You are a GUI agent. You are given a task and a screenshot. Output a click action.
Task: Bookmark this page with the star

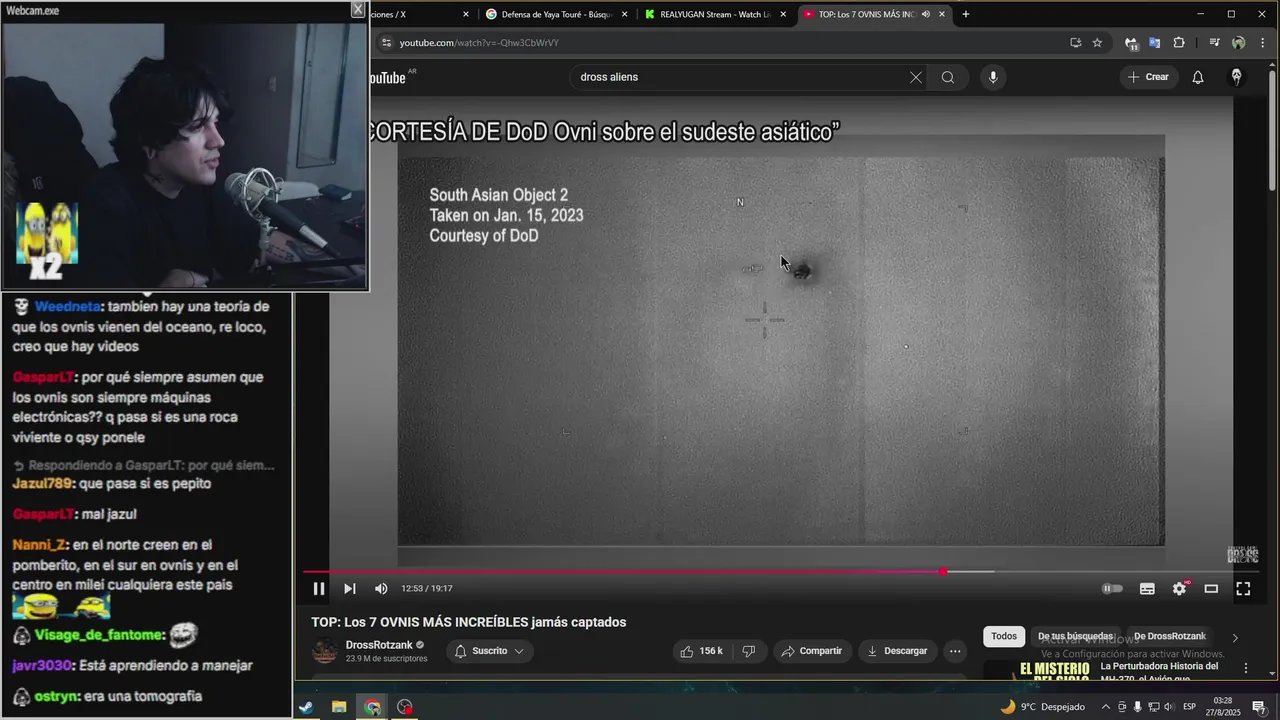[1097, 43]
